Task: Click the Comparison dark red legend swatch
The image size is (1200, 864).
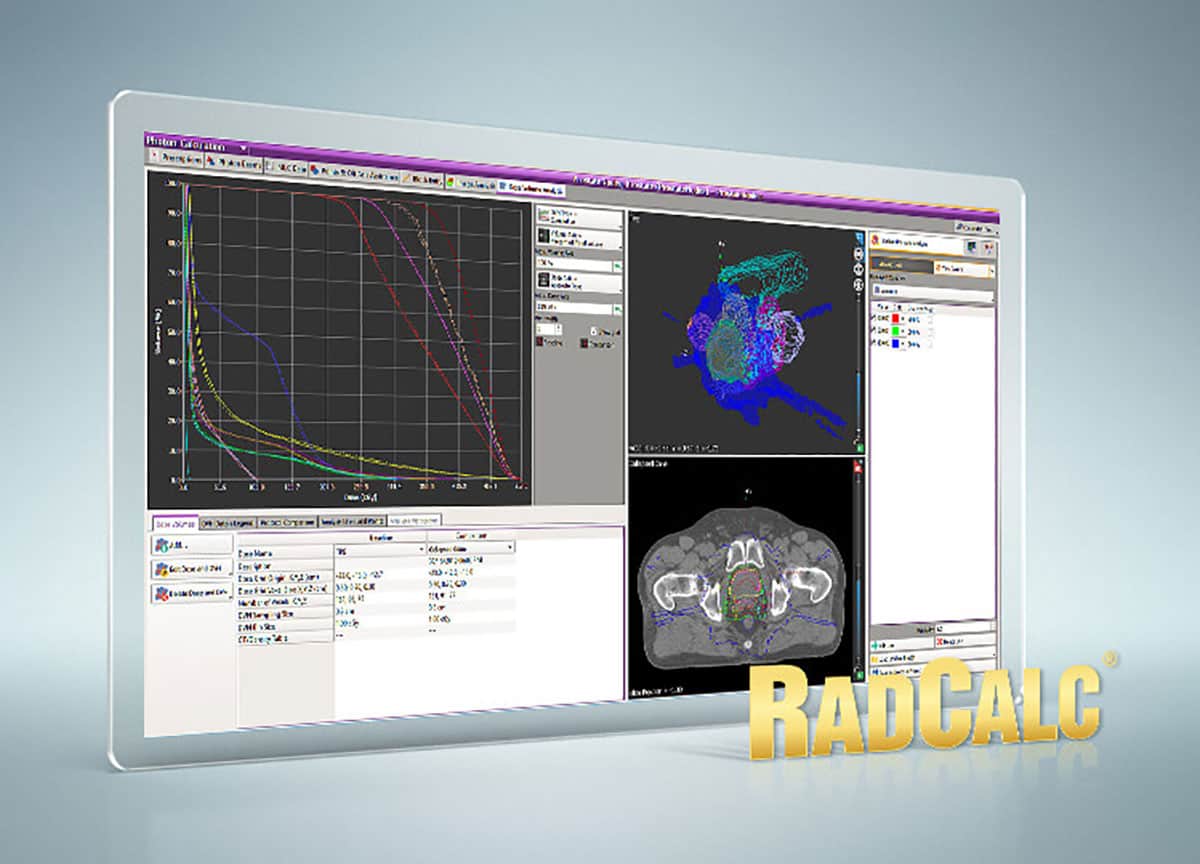Action: pos(582,343)
